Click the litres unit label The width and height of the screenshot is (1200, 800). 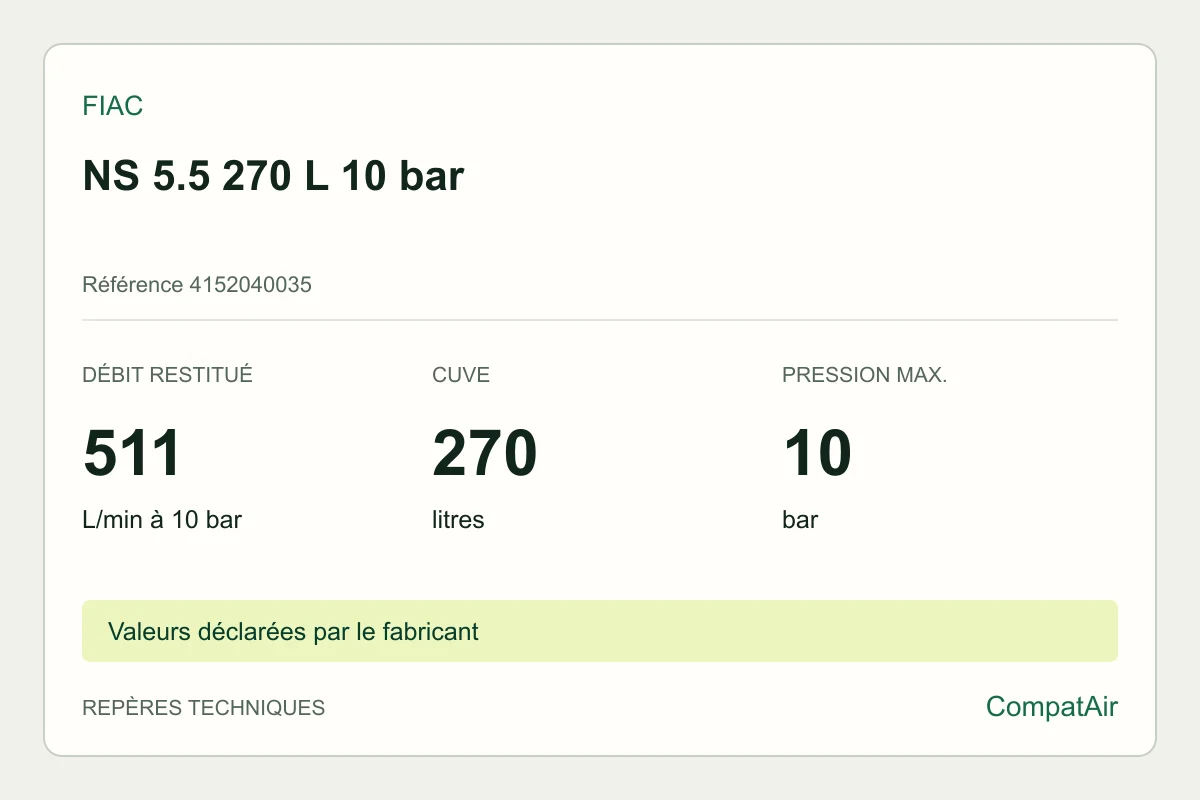[x=458, y=520]
